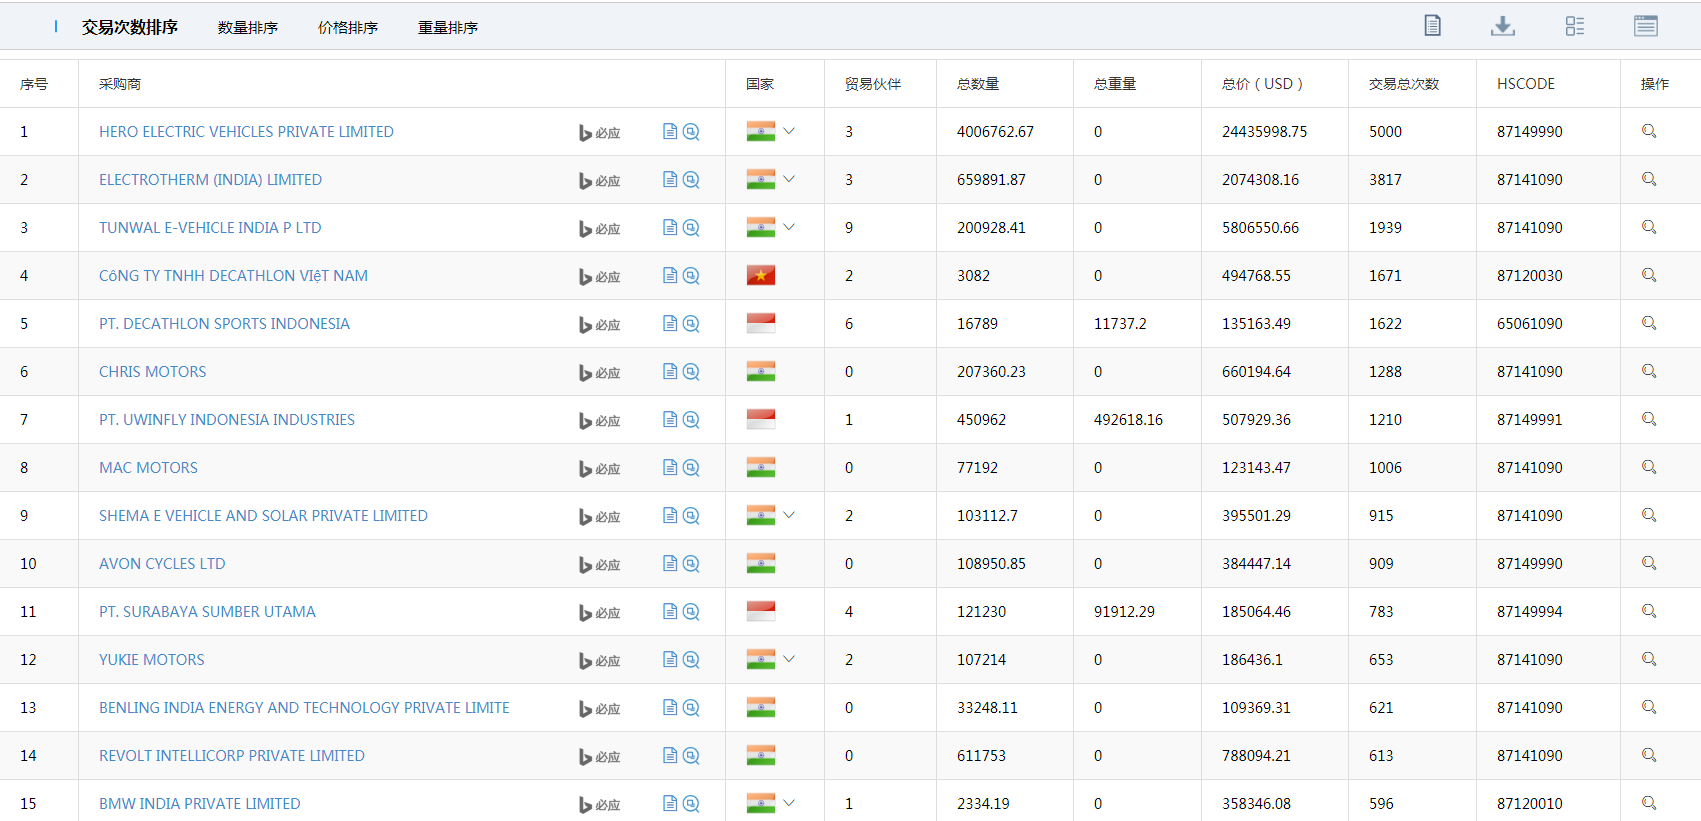Click the action search icon in row 7

(x=1649, y=419)
